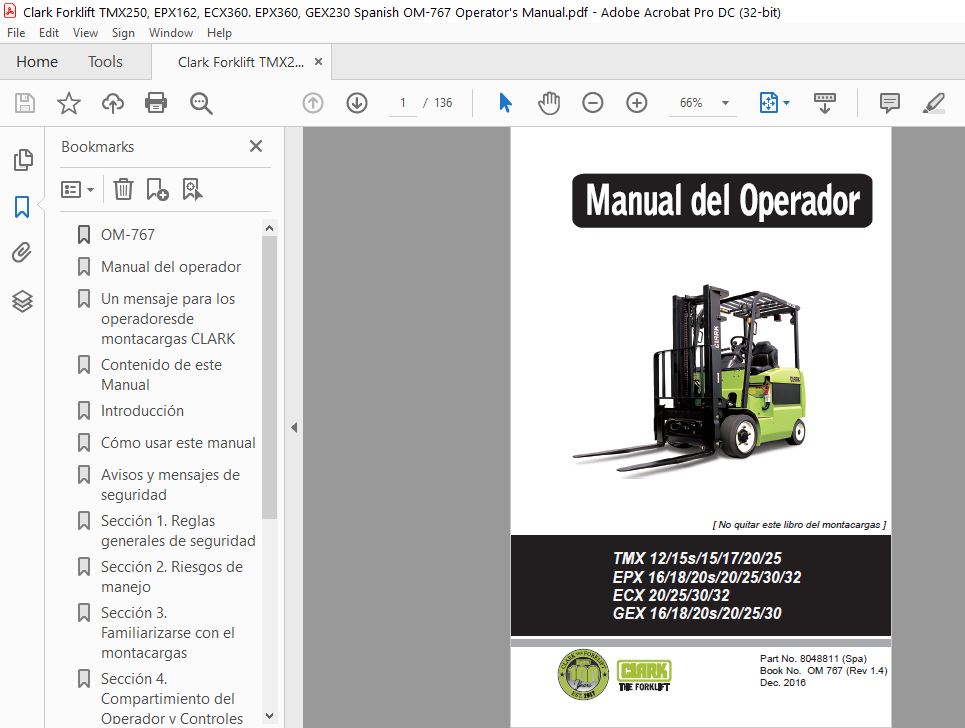965x728 pixels.
Task: Switch to the Home tab
Action: coord(37,62)
